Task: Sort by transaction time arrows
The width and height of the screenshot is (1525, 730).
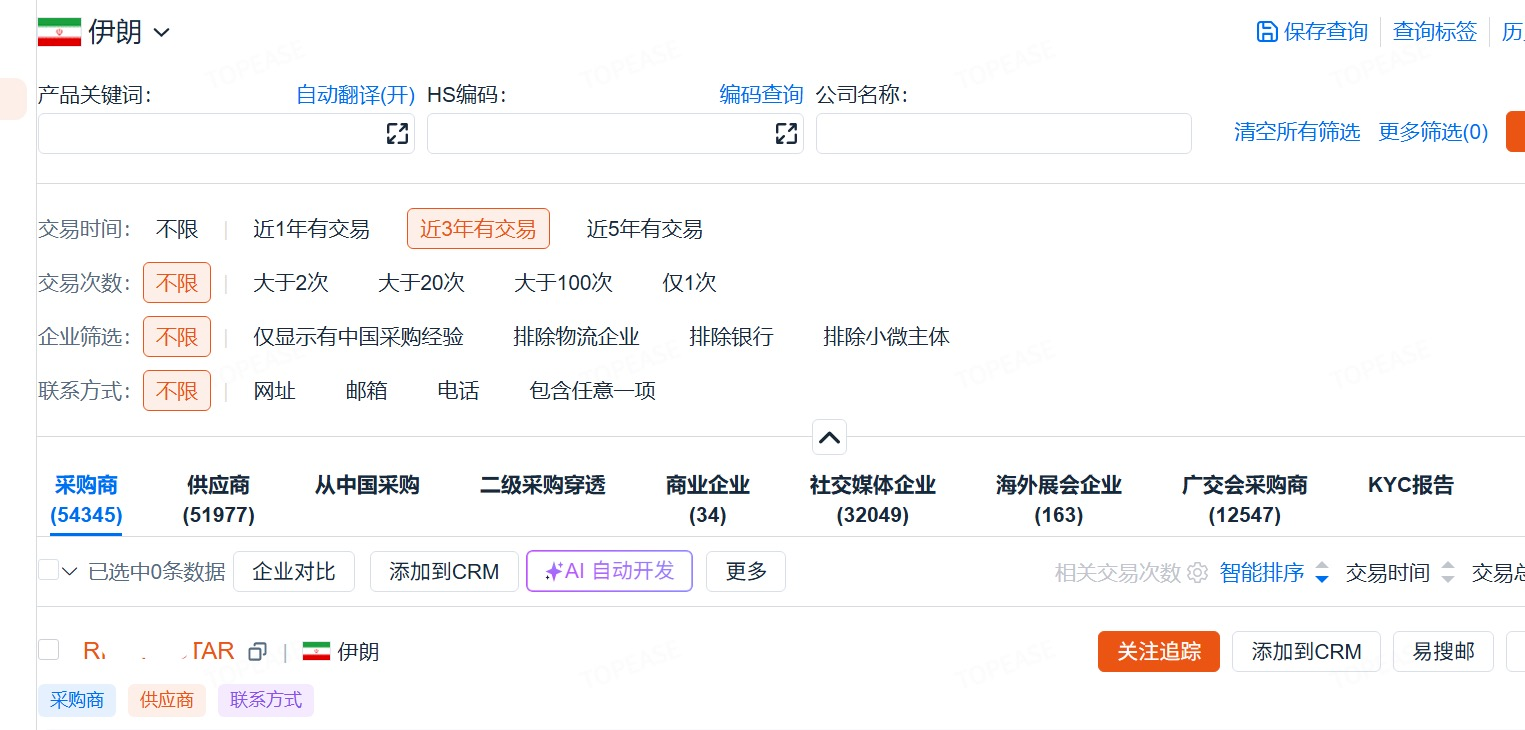Action: click(1448, 573)
